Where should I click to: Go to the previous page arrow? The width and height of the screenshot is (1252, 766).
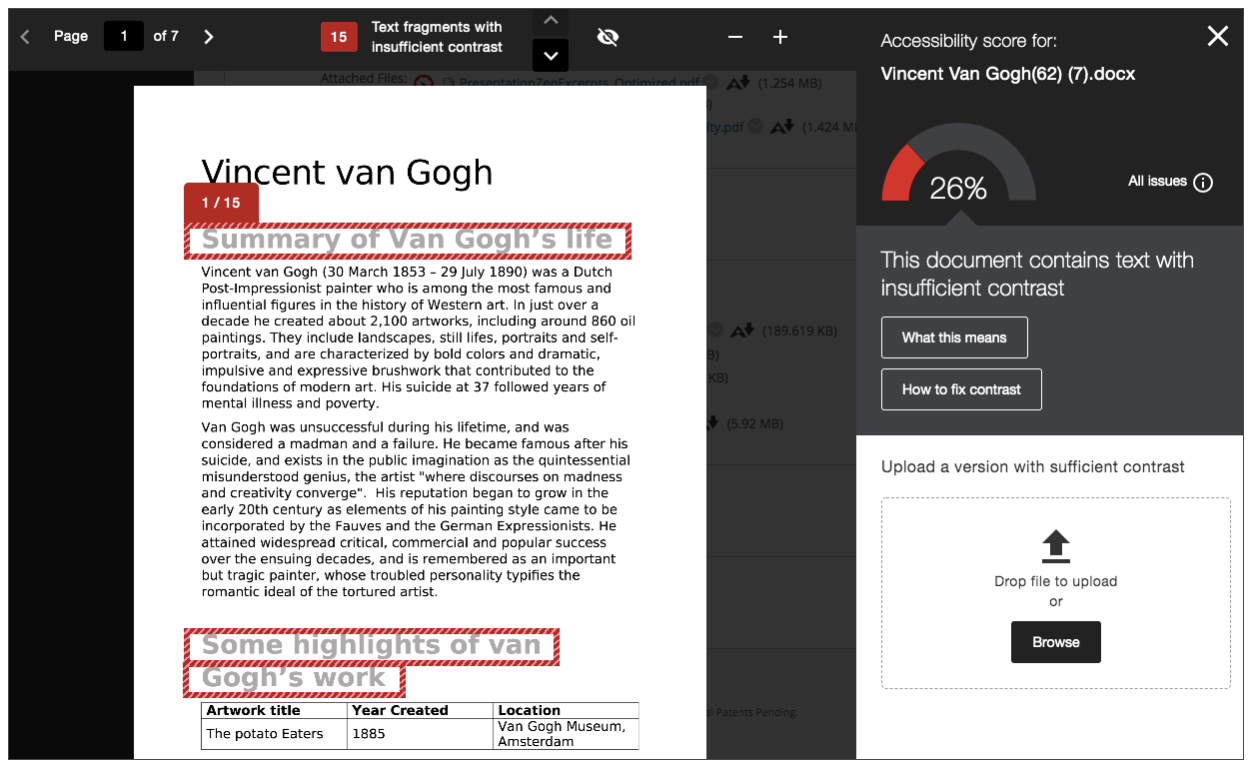25,37
